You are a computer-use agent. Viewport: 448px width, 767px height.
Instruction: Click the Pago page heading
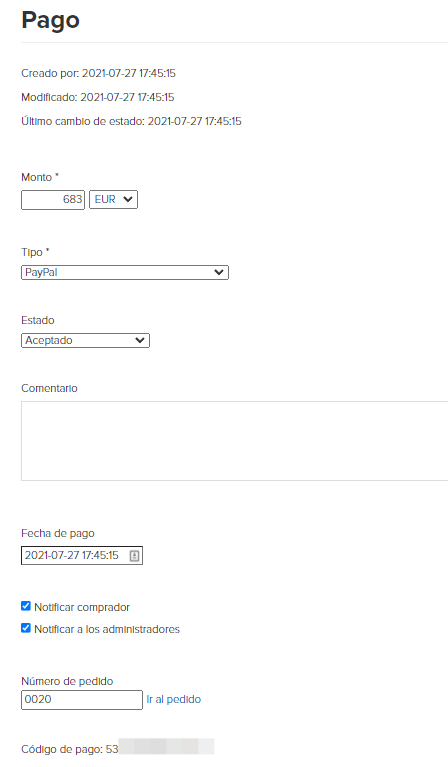point(50,21)
